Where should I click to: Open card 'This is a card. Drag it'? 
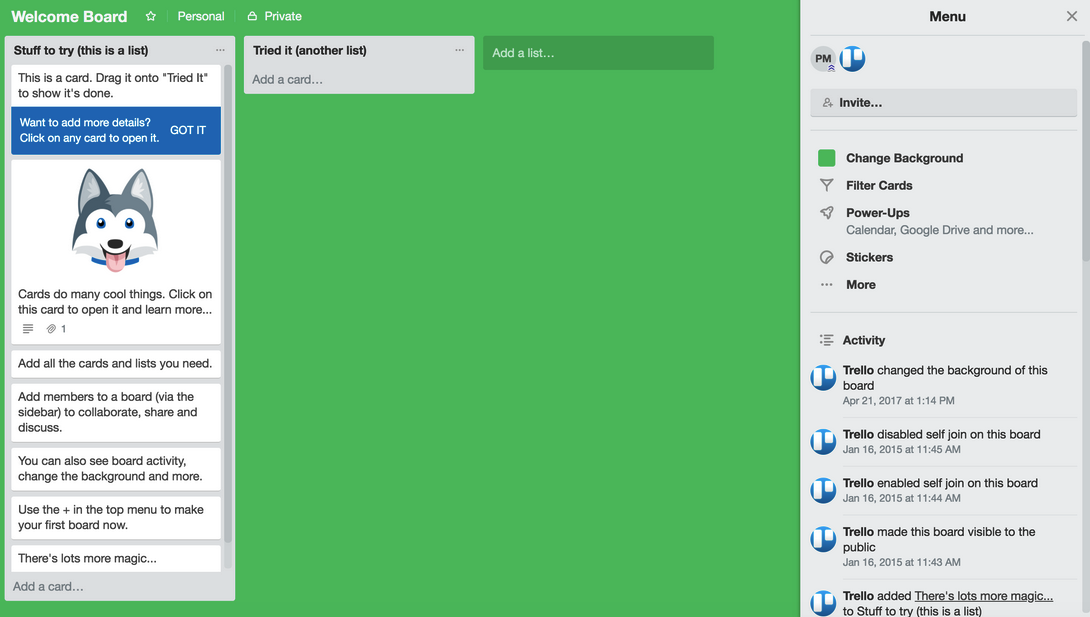pos(116,85)
